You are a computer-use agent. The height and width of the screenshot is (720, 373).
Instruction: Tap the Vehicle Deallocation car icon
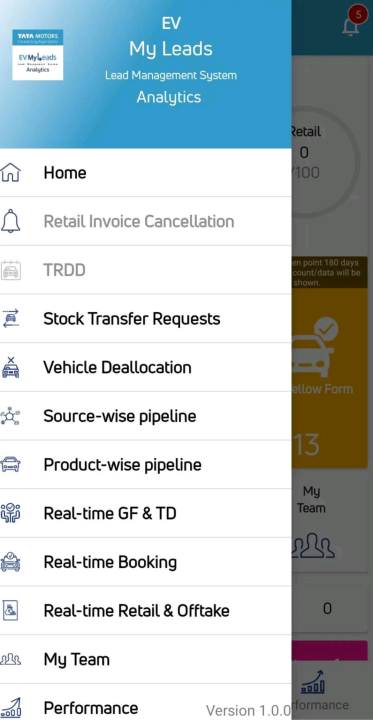tap(11, 367)
